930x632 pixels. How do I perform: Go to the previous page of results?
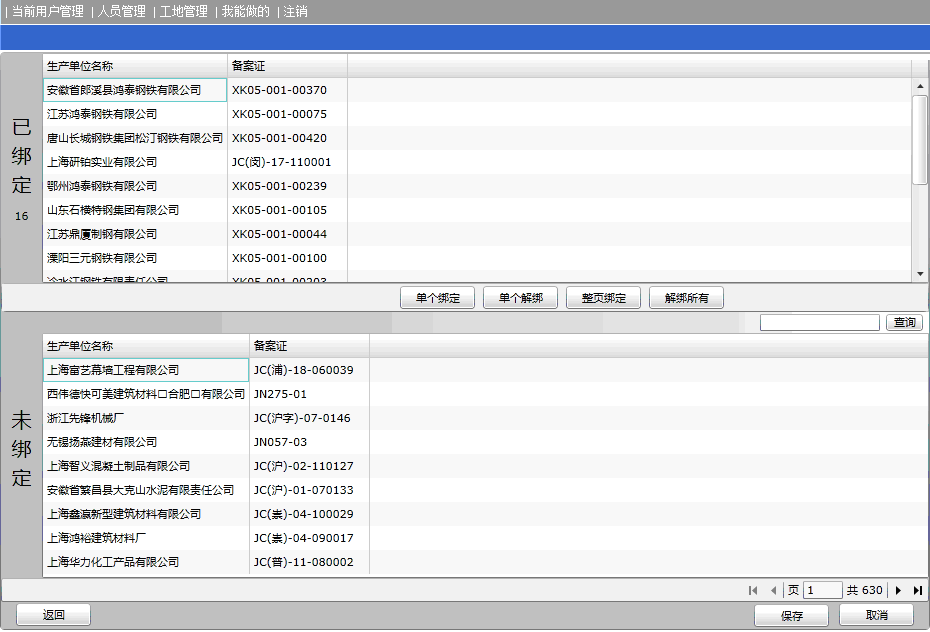[774, 591]
